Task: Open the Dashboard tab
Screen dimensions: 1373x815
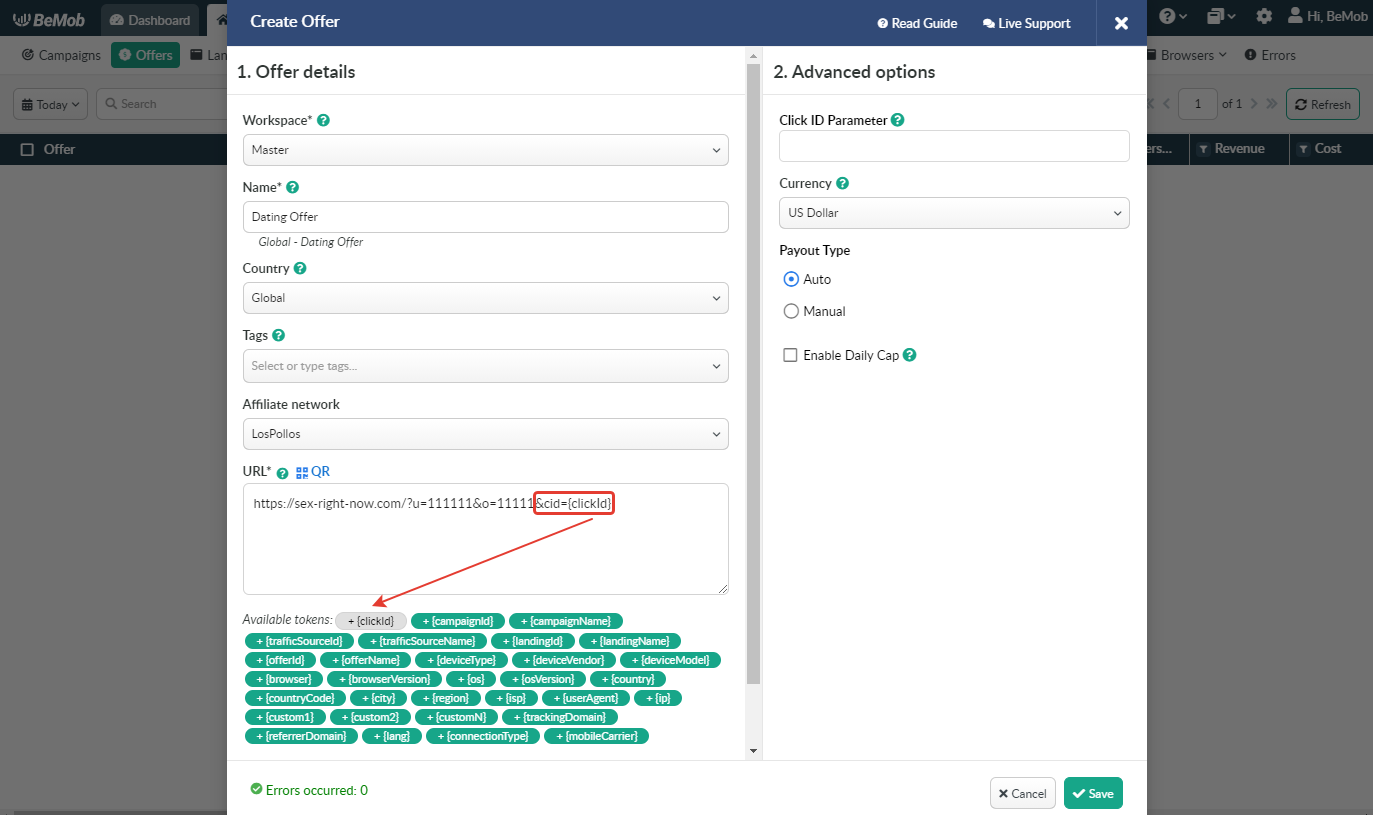Action: pyautogui.click(x=149, y=20)
